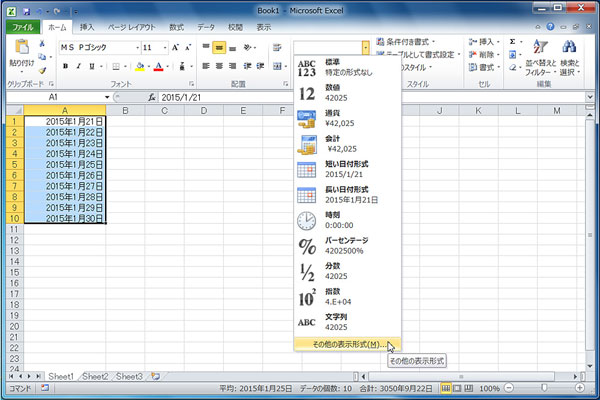Image resolution: width=600 pixels, height=400 pixels.
Task: Open the 挿入 (Insert) ribbon tab
Action: tap(88, 27)
